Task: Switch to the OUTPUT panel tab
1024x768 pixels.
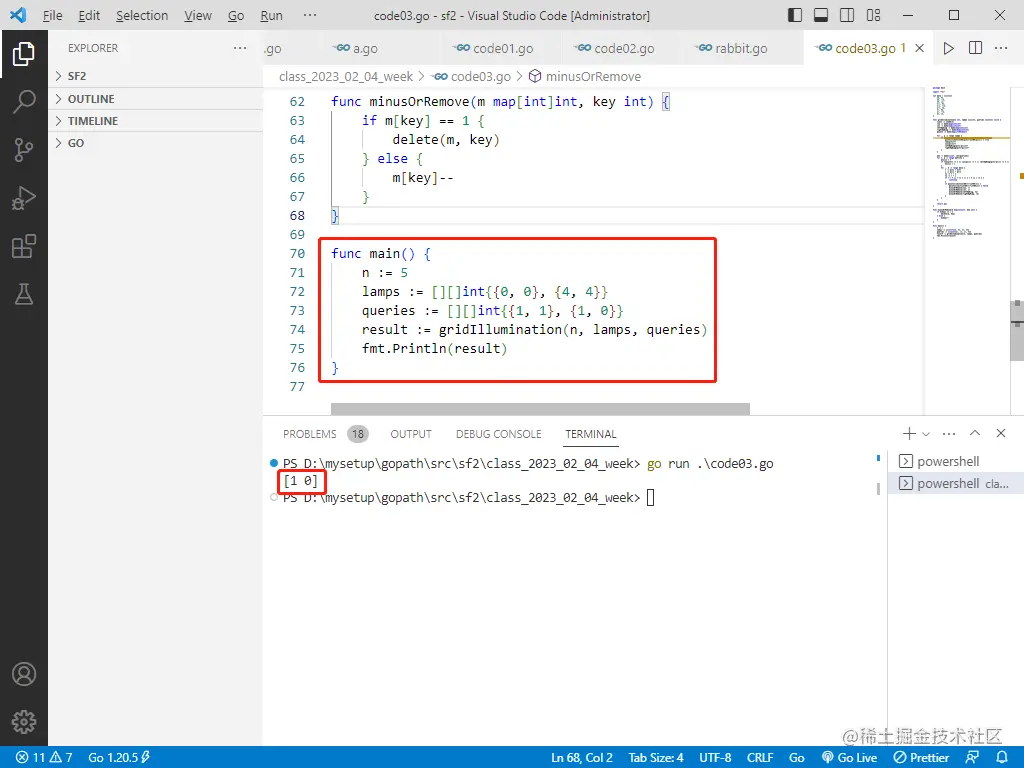Action: click(x=411, y=434)
